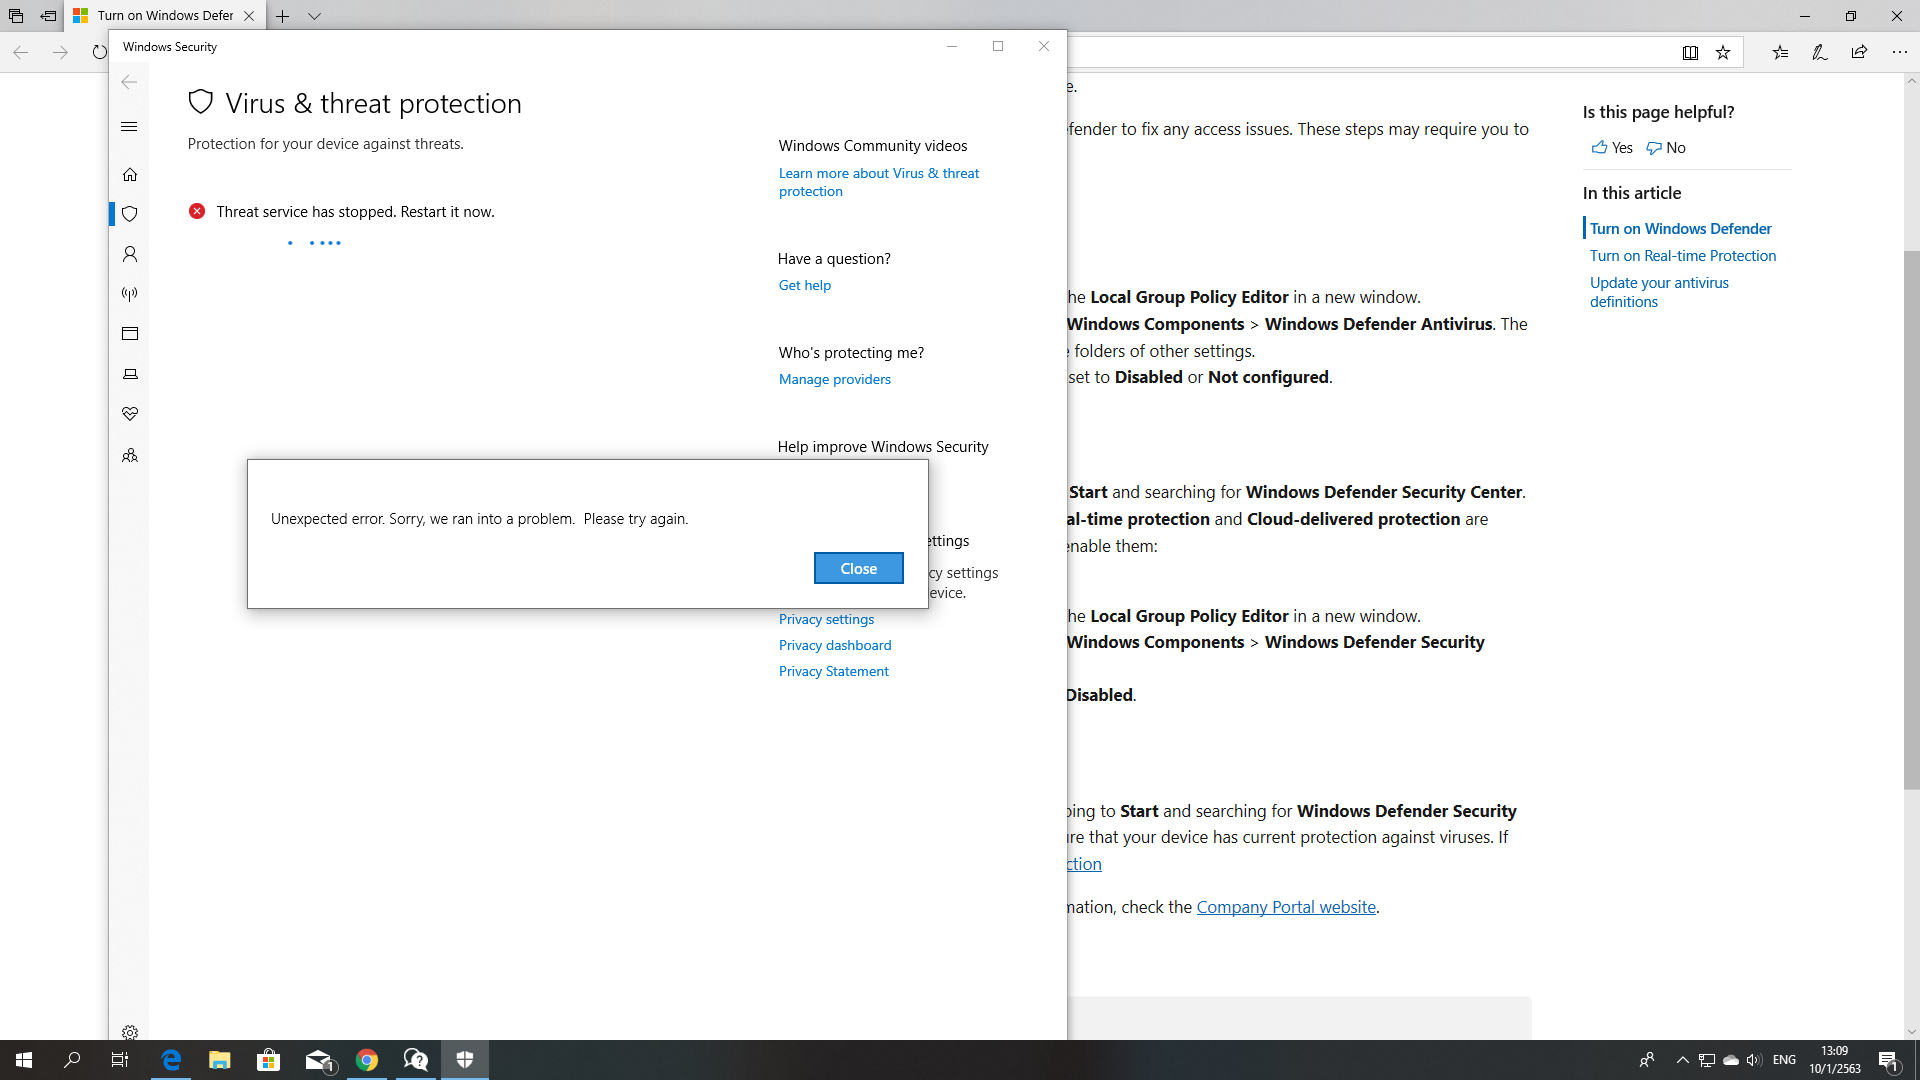Viewport: 1920px width, 1080px height.
Task: Go back in Windows Security
Action: pyautogui.click(x=129, y=82)
